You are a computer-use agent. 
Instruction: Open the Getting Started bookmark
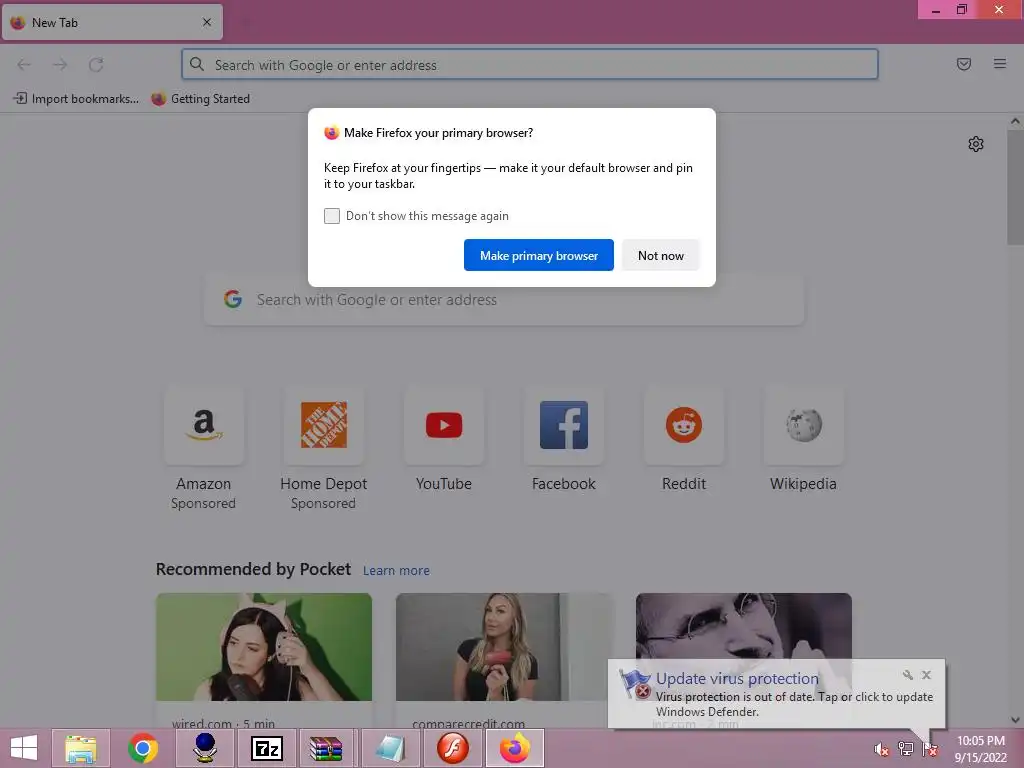click(x=200, y=99)
